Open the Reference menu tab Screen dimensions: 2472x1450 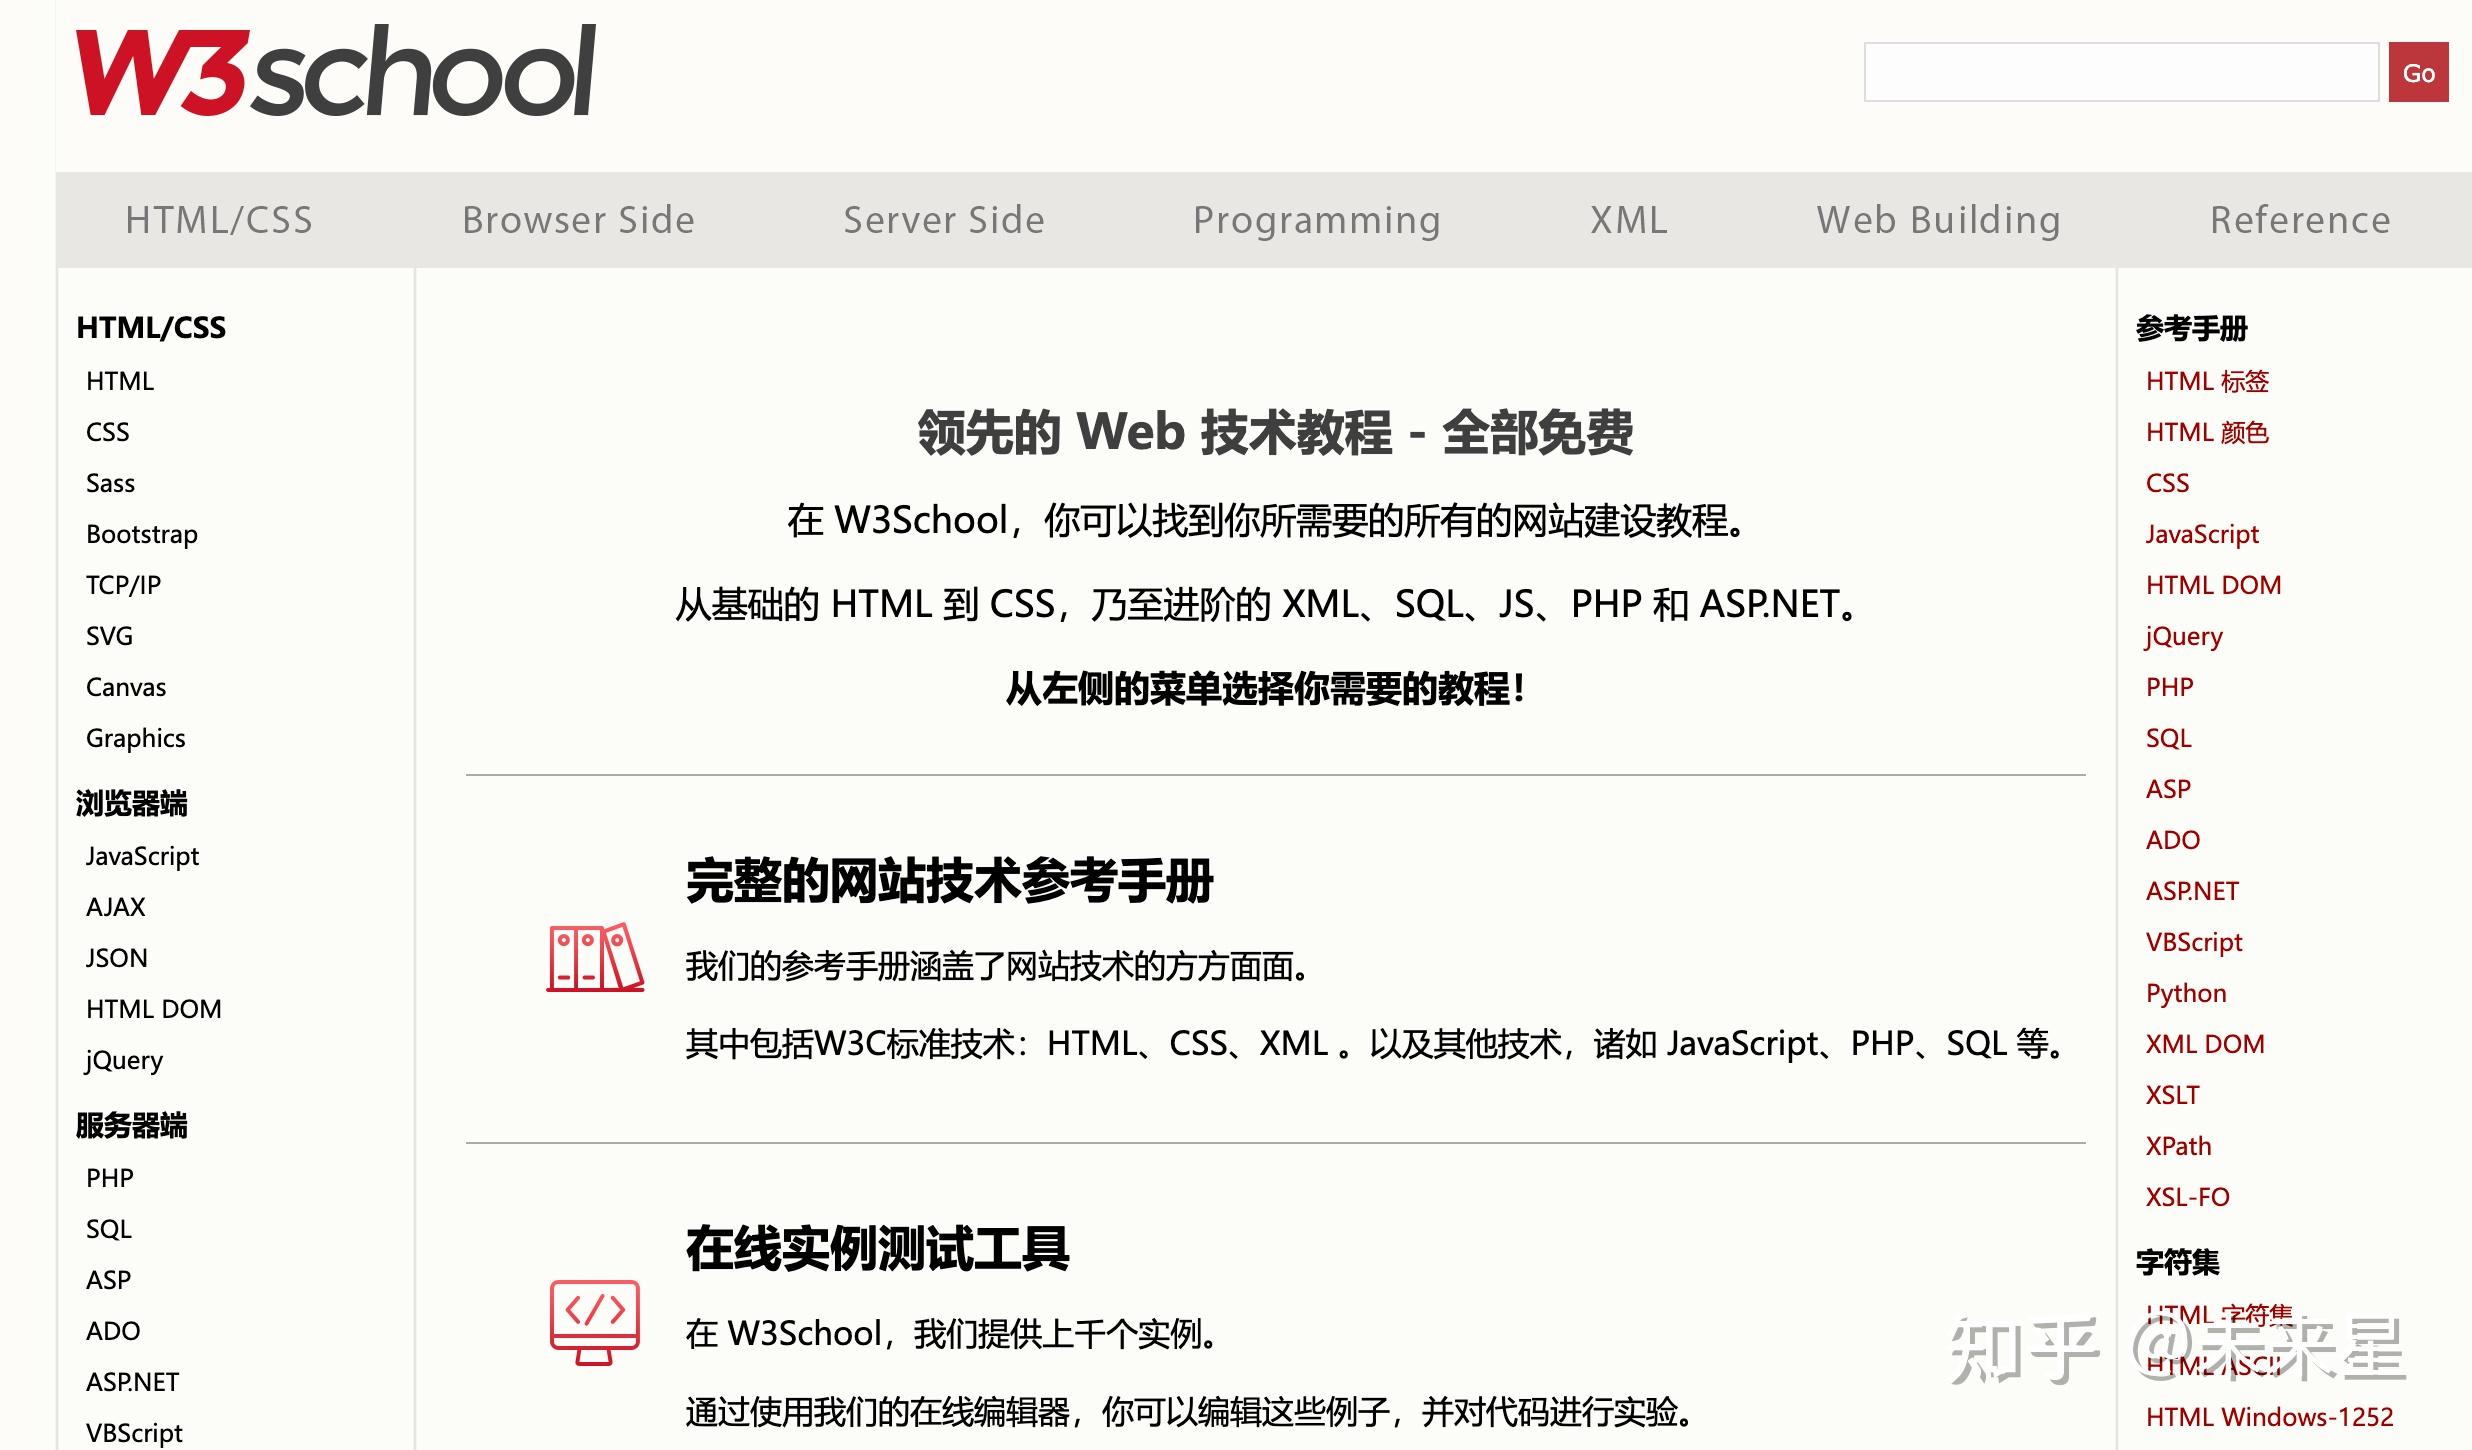(x=2300, y=220)
